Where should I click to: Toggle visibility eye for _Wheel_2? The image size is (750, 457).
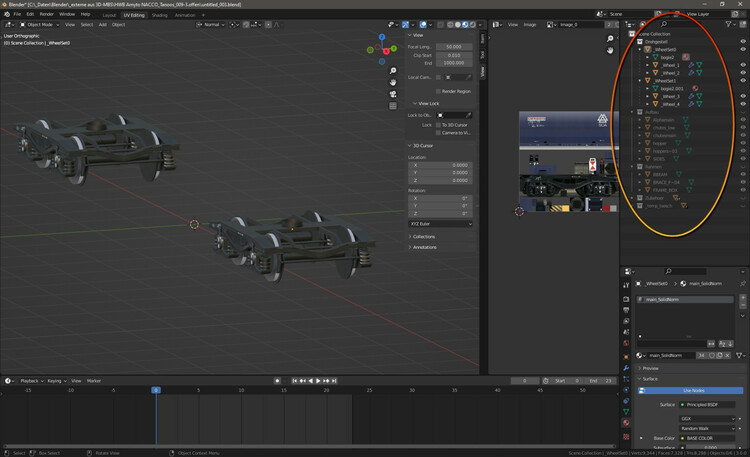(x=743, y=73)
